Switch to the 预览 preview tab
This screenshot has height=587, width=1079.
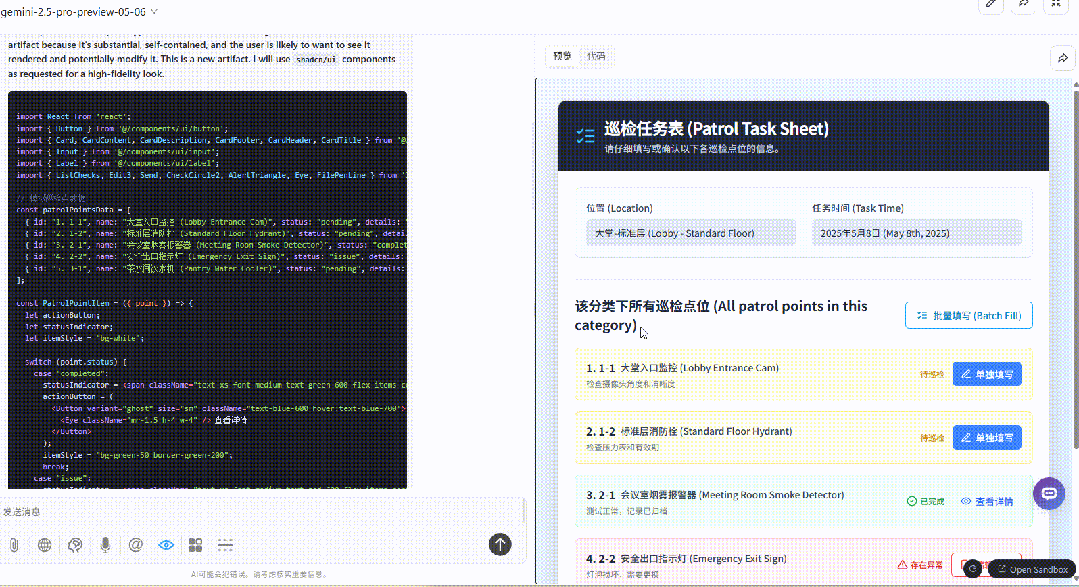point(562,56)
